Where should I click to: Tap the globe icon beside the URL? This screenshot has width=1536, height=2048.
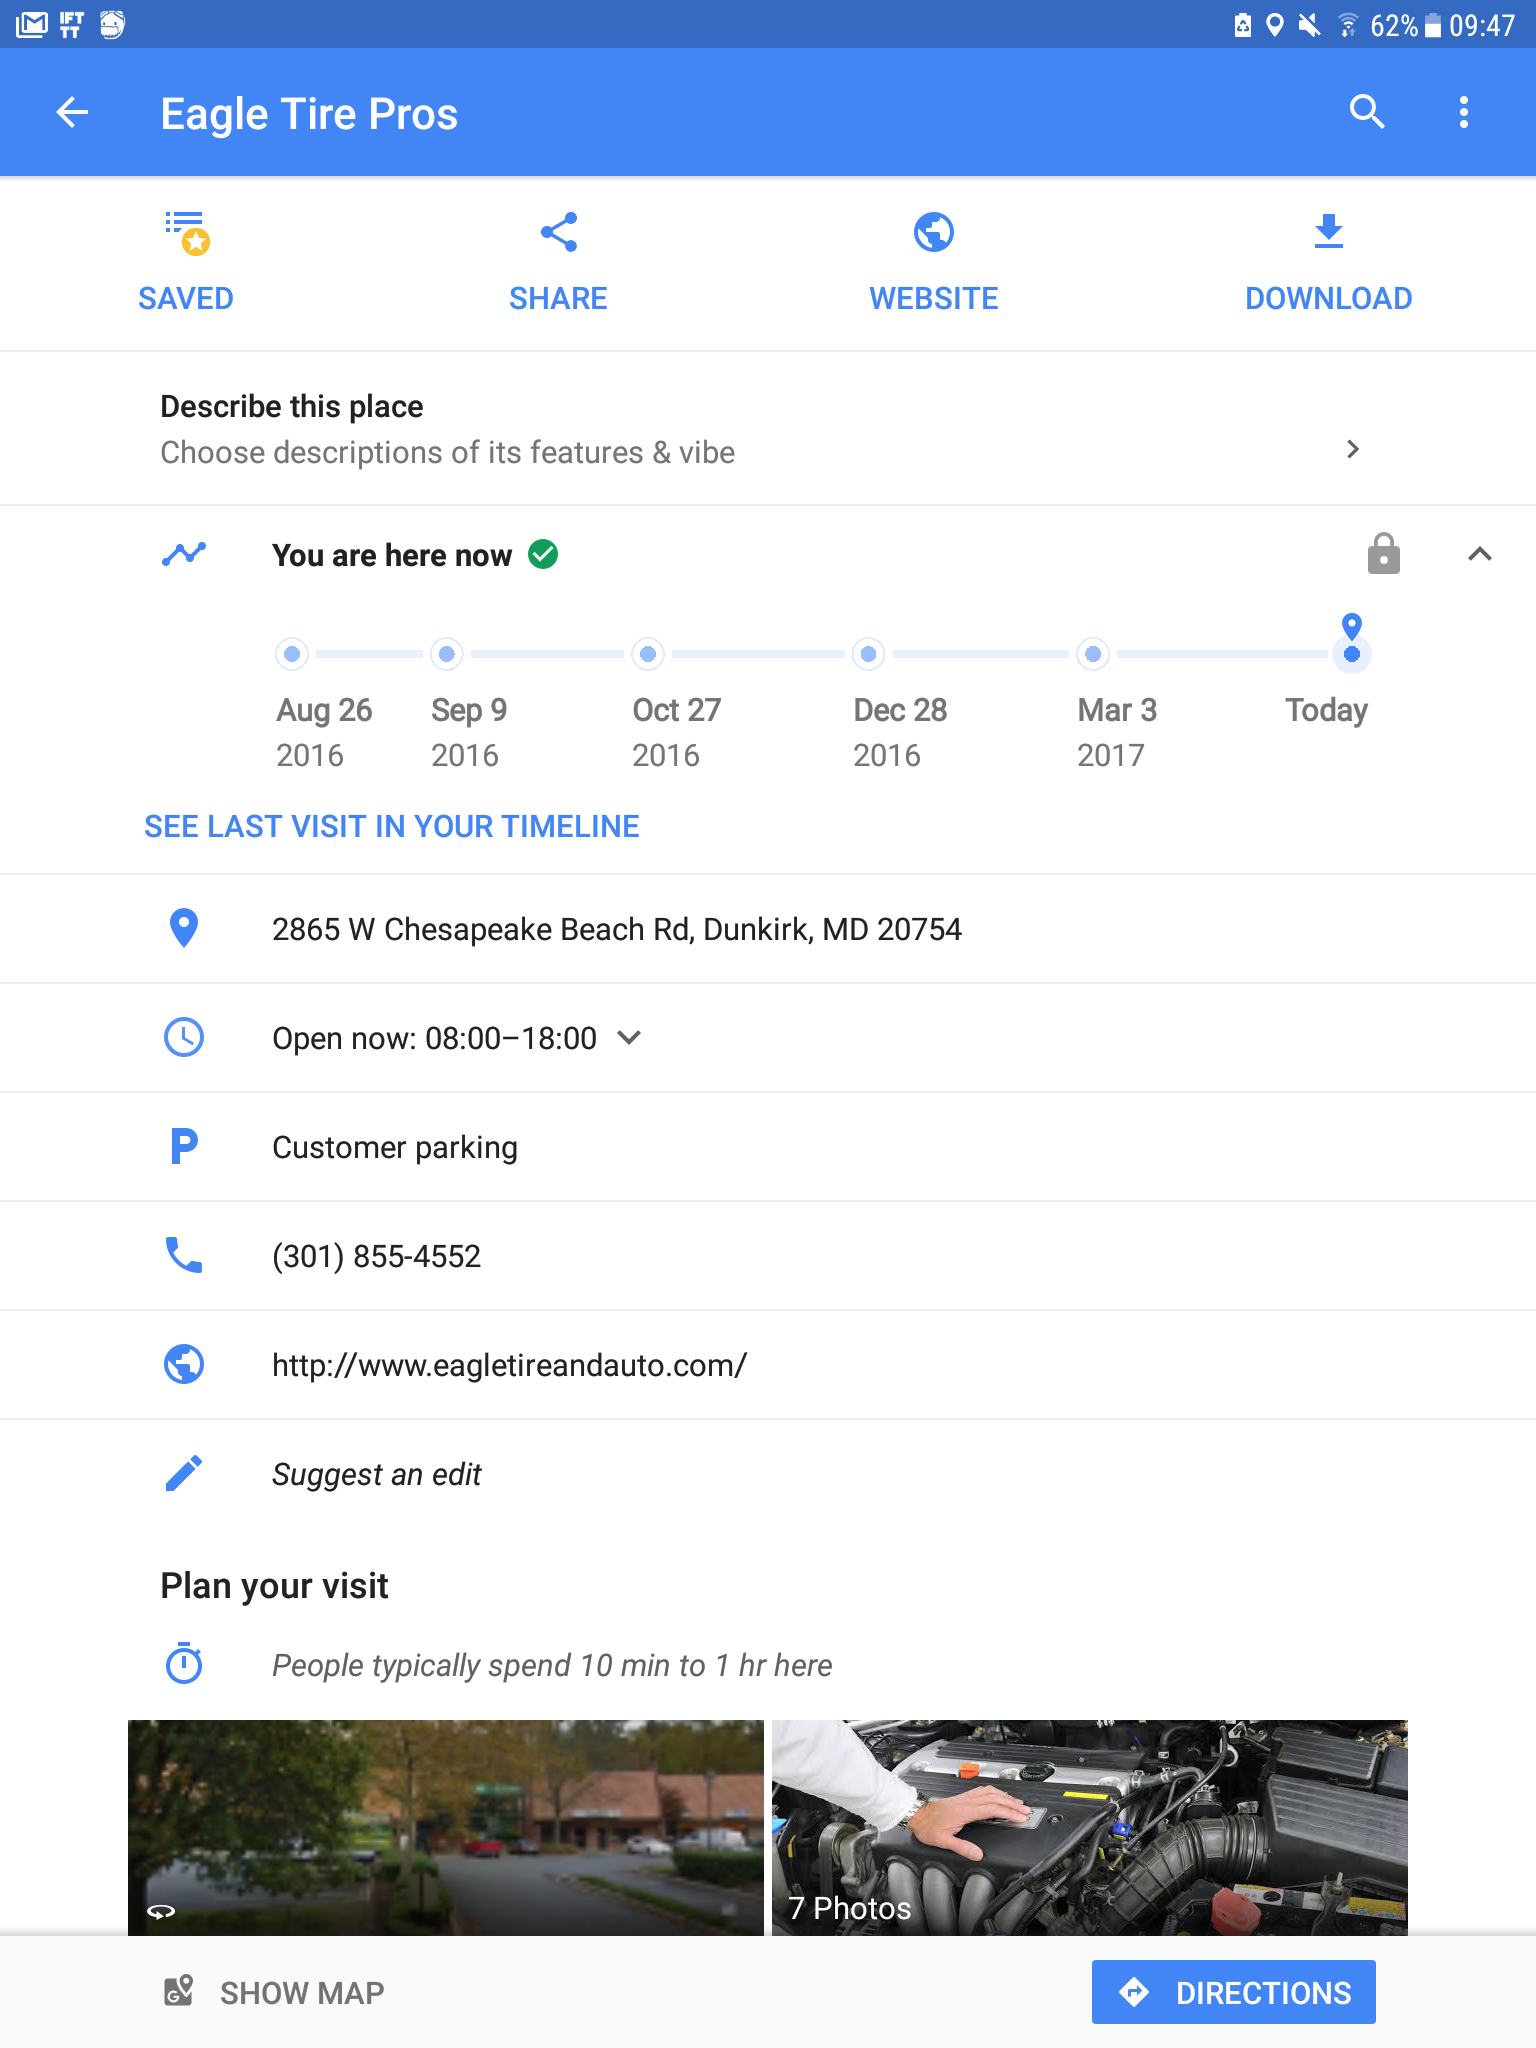[184, 1364]
